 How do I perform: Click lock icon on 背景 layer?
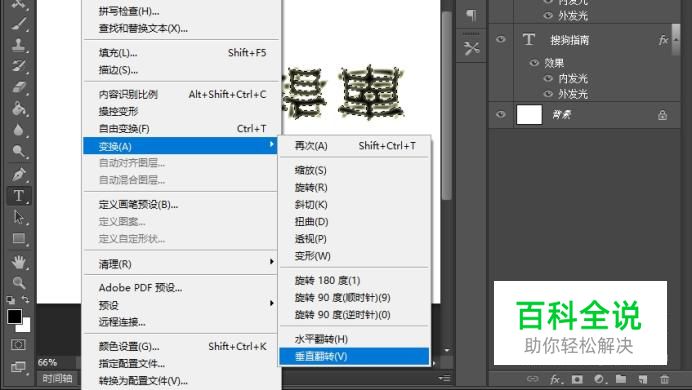662,115
